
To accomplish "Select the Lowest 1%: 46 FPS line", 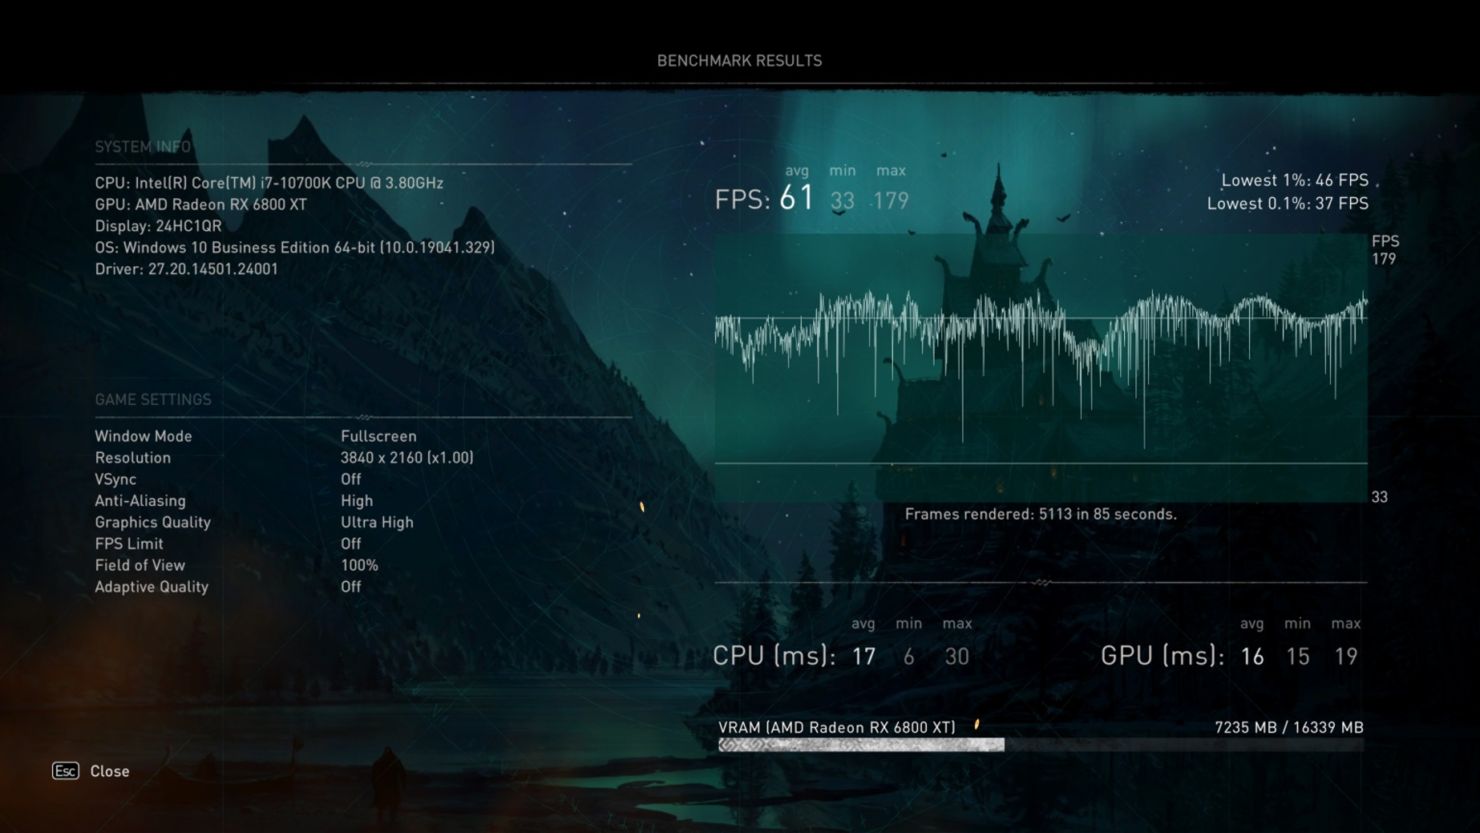I will coord(1295,180).
